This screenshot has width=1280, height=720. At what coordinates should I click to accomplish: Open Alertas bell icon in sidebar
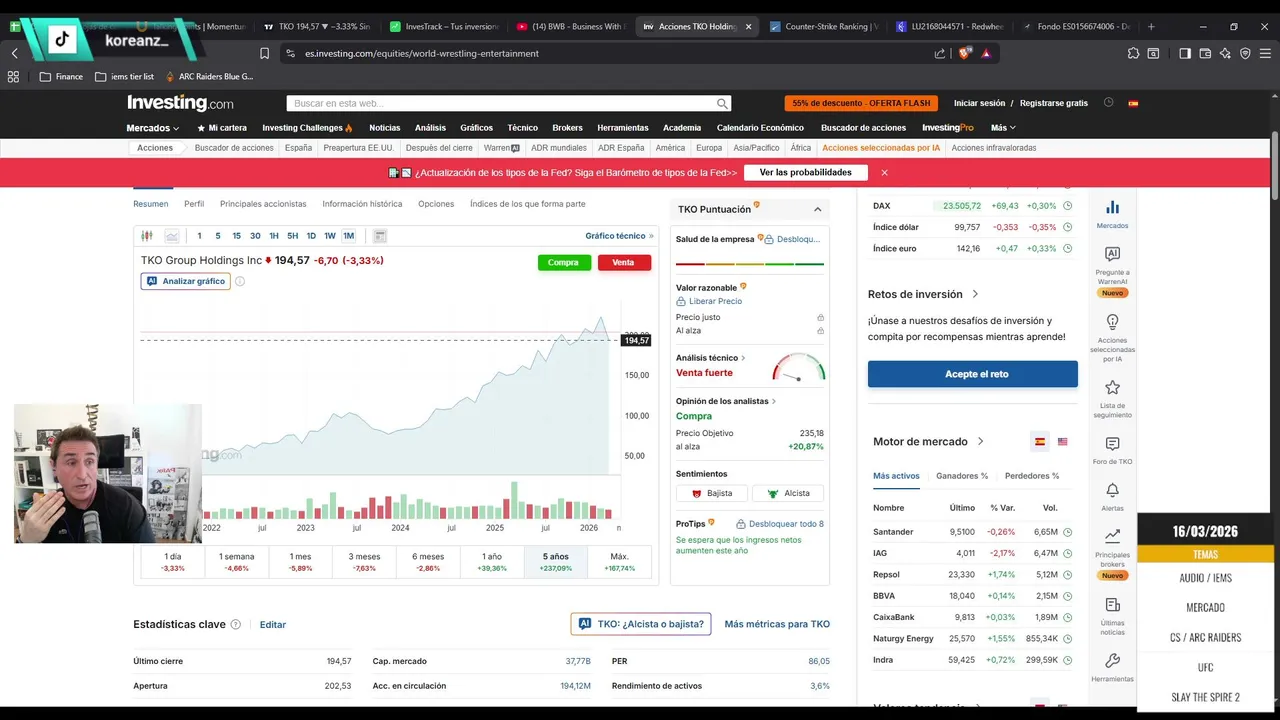coord(1112,490)
